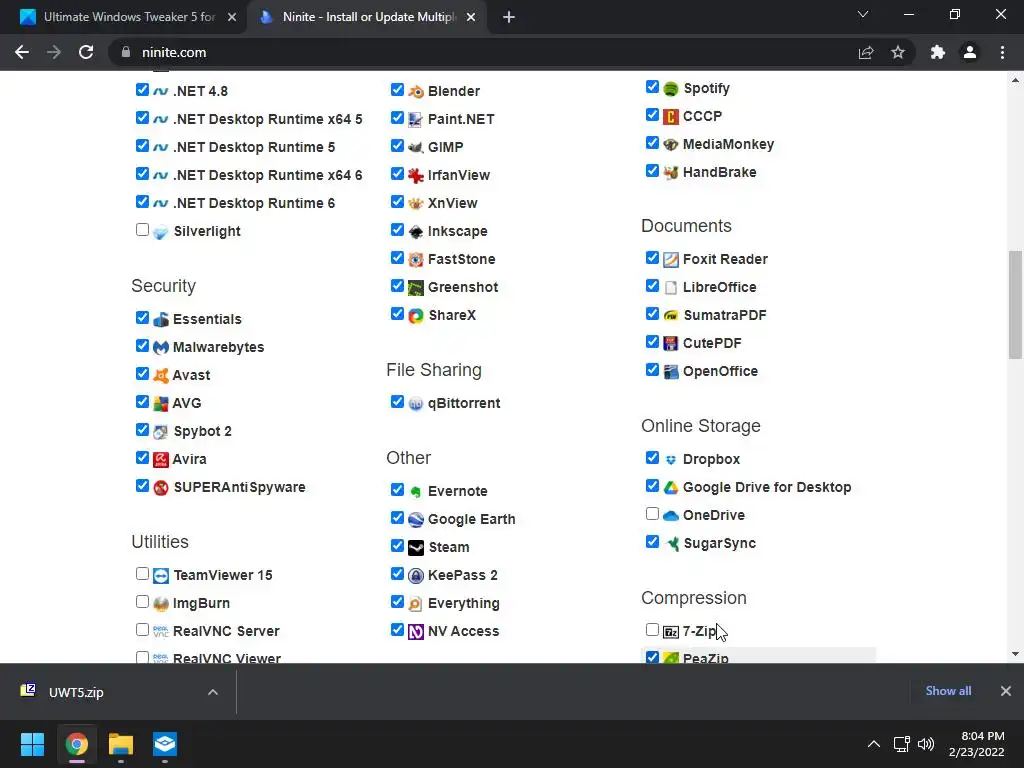Click the SumatraPDF label

(725, 315)
